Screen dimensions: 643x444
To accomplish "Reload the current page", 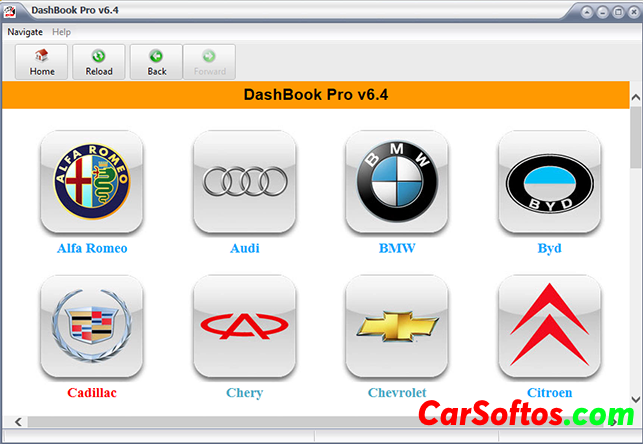I will pos(99,62).
